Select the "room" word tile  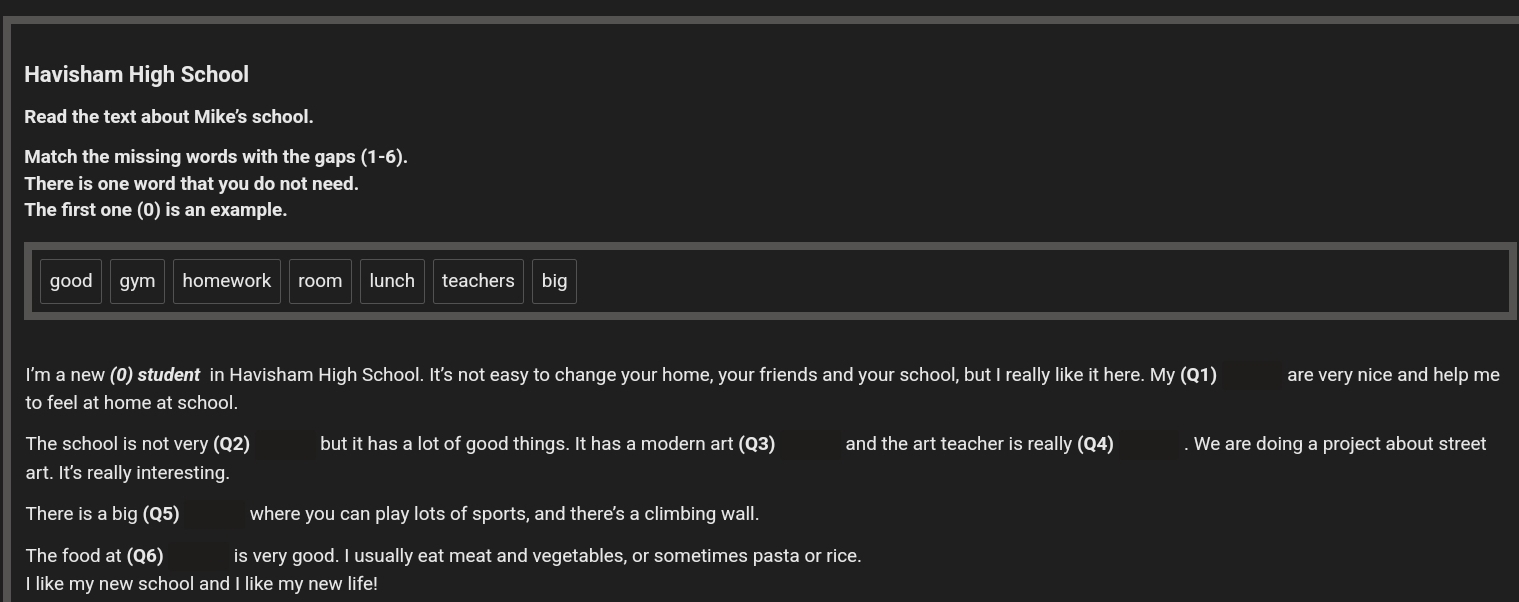[x=320, y=281]
